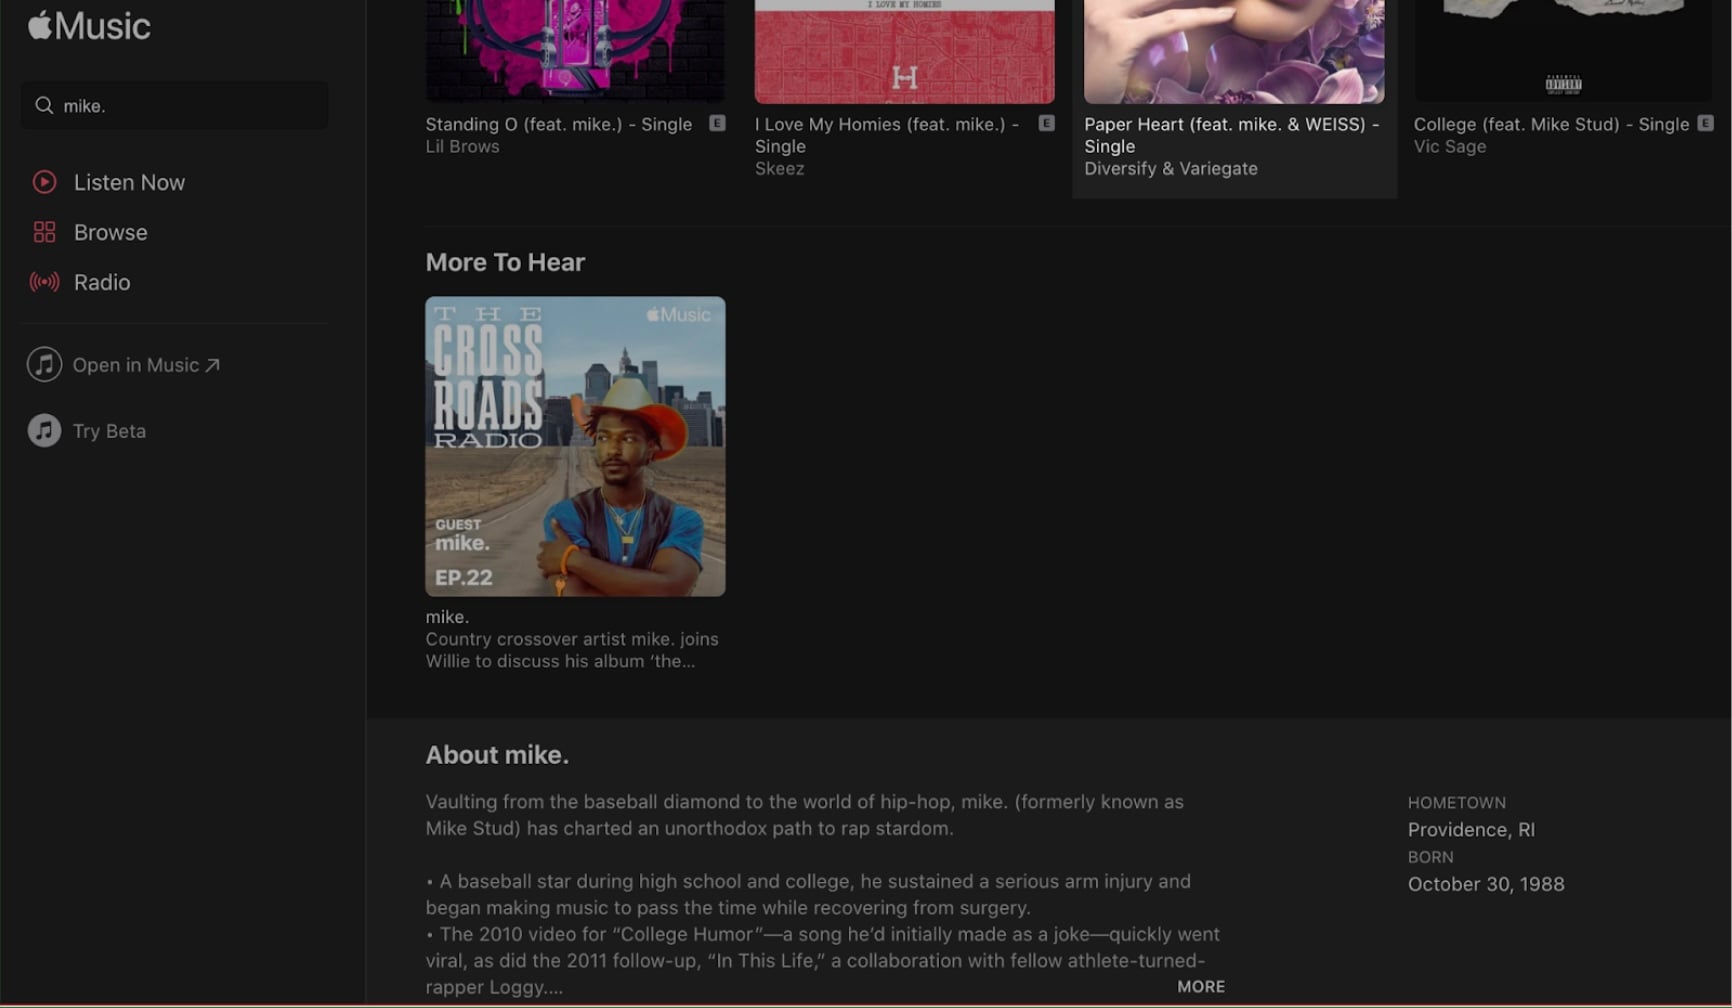Click the search field containing mike.

(x=175, y=105)
